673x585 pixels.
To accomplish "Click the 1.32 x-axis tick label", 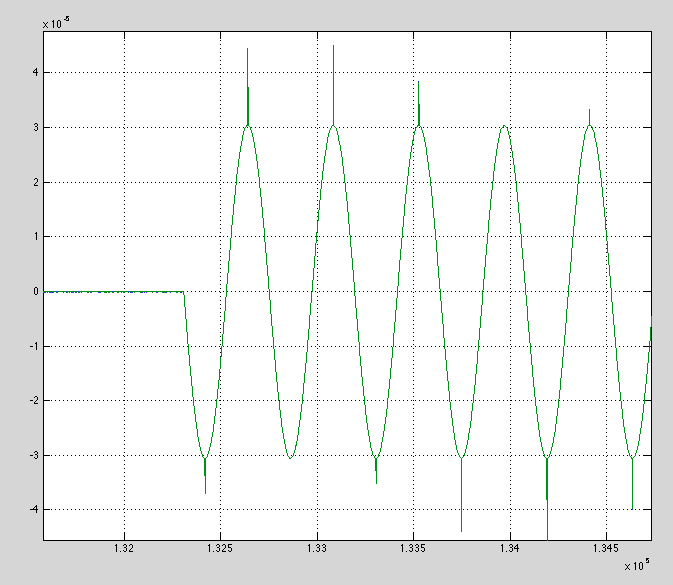I will 124,549.
